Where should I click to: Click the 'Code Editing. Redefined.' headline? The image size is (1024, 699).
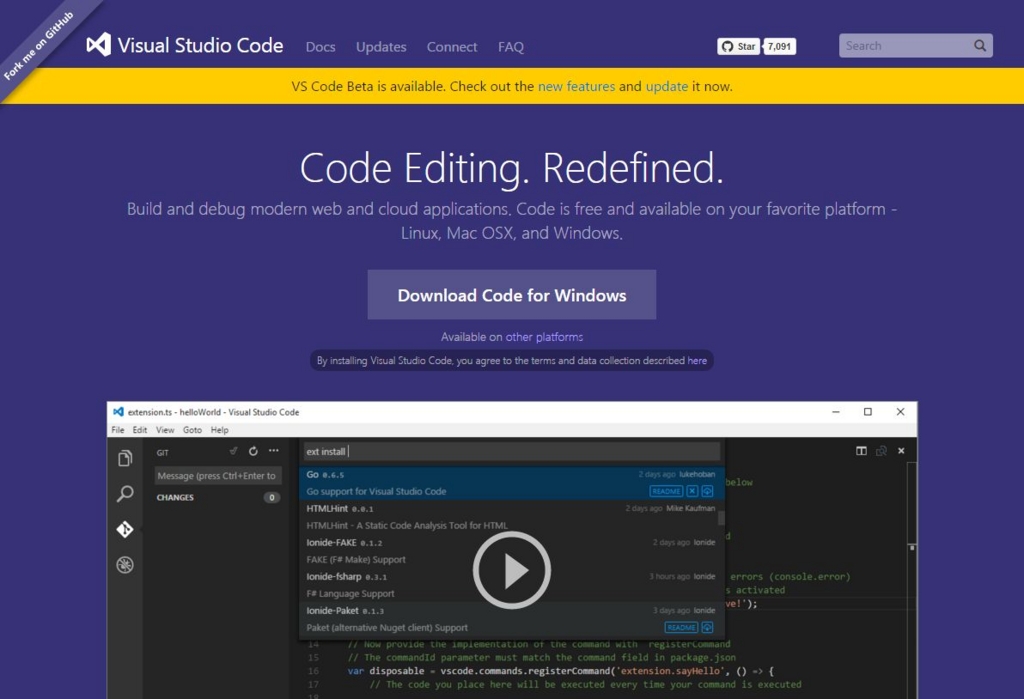(x=511, y=168)
